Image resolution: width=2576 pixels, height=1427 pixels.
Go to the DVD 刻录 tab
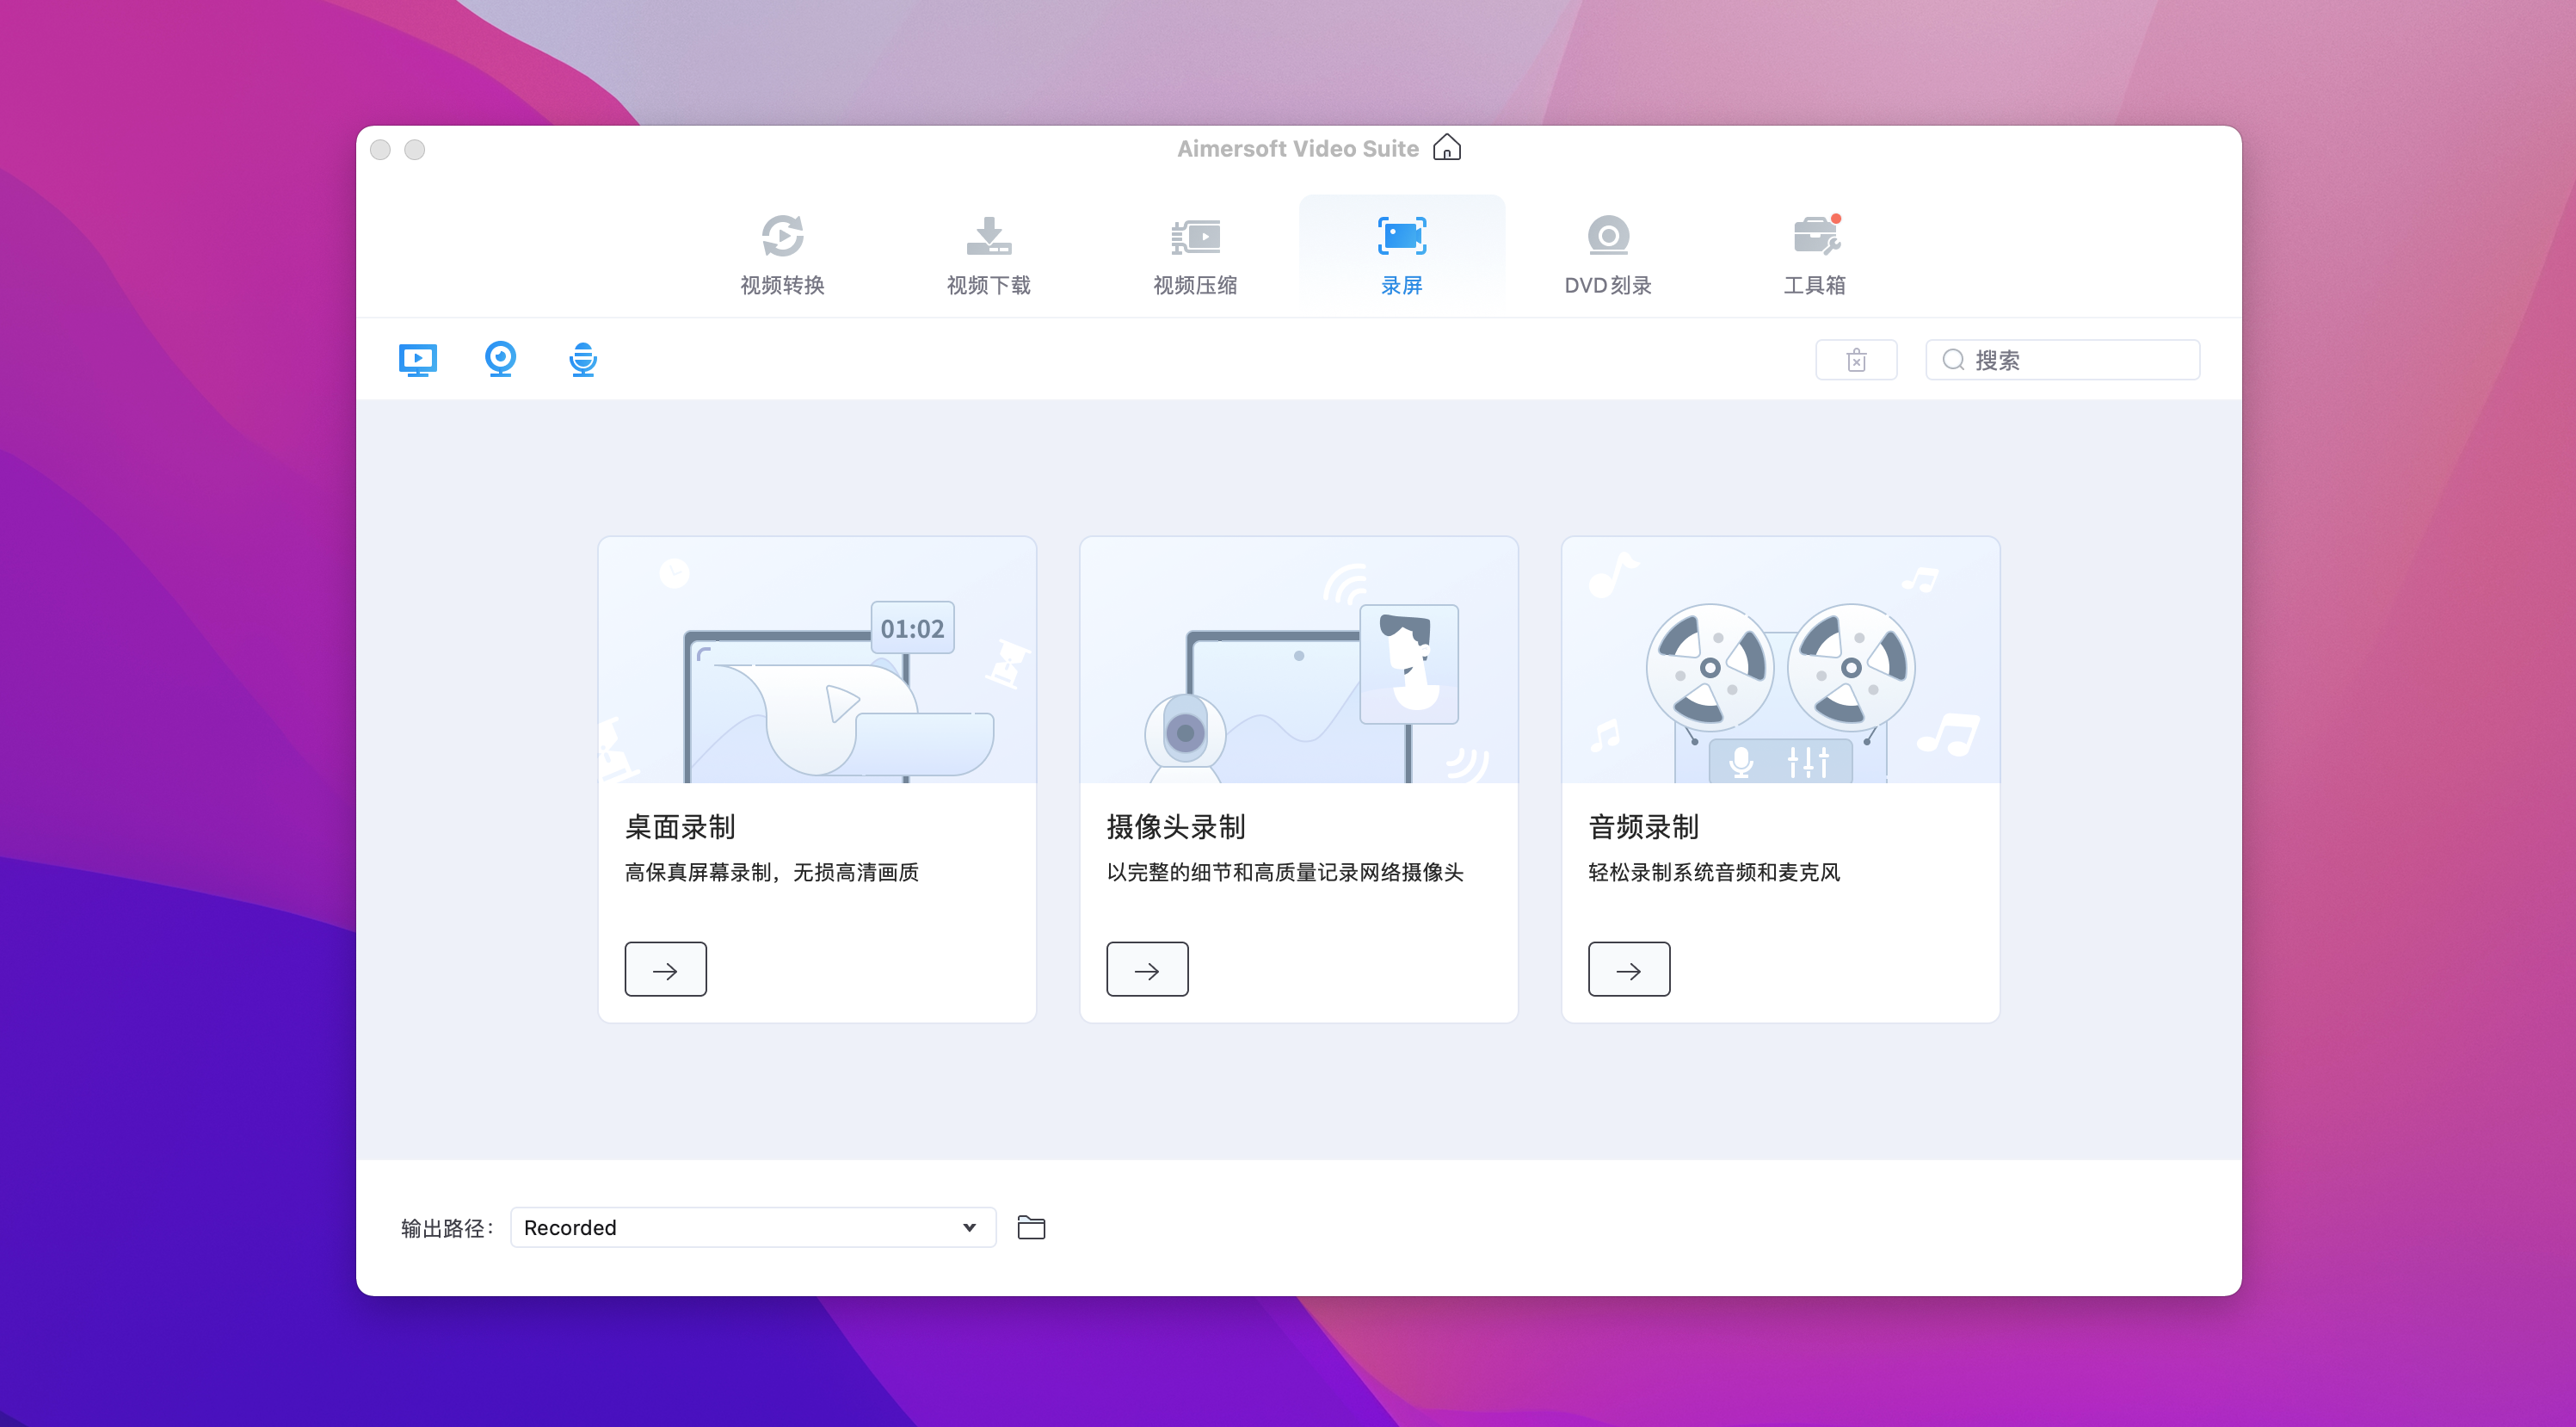(1608, 255)
